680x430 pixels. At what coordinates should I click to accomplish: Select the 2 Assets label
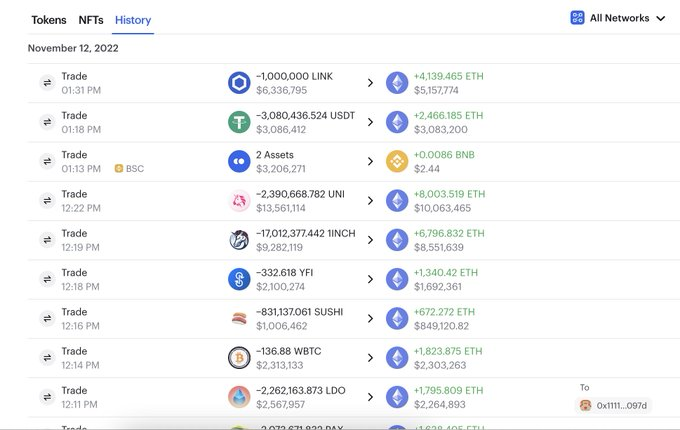click(x=275, y=155)
